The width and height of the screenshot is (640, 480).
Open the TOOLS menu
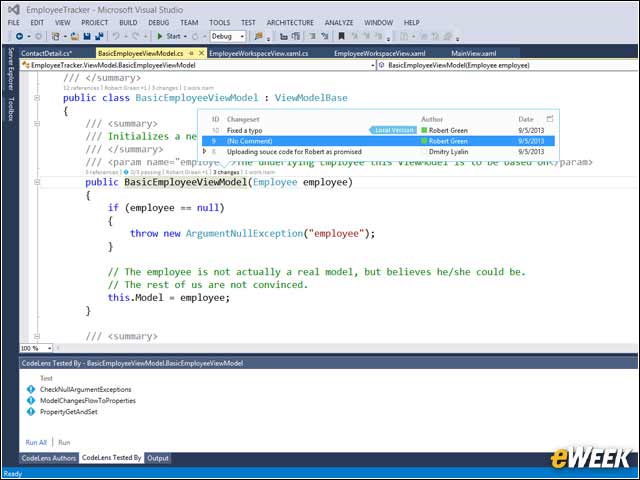pos(220,22)
